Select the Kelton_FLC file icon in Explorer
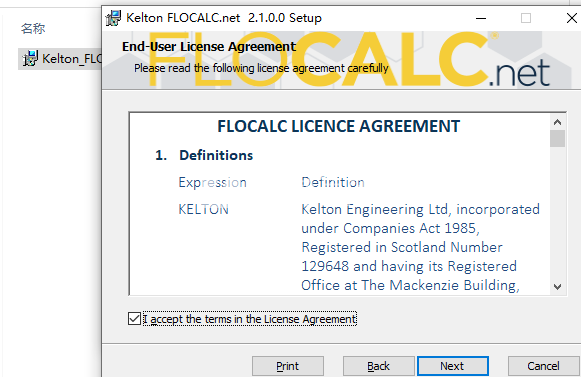 (30, 59)
